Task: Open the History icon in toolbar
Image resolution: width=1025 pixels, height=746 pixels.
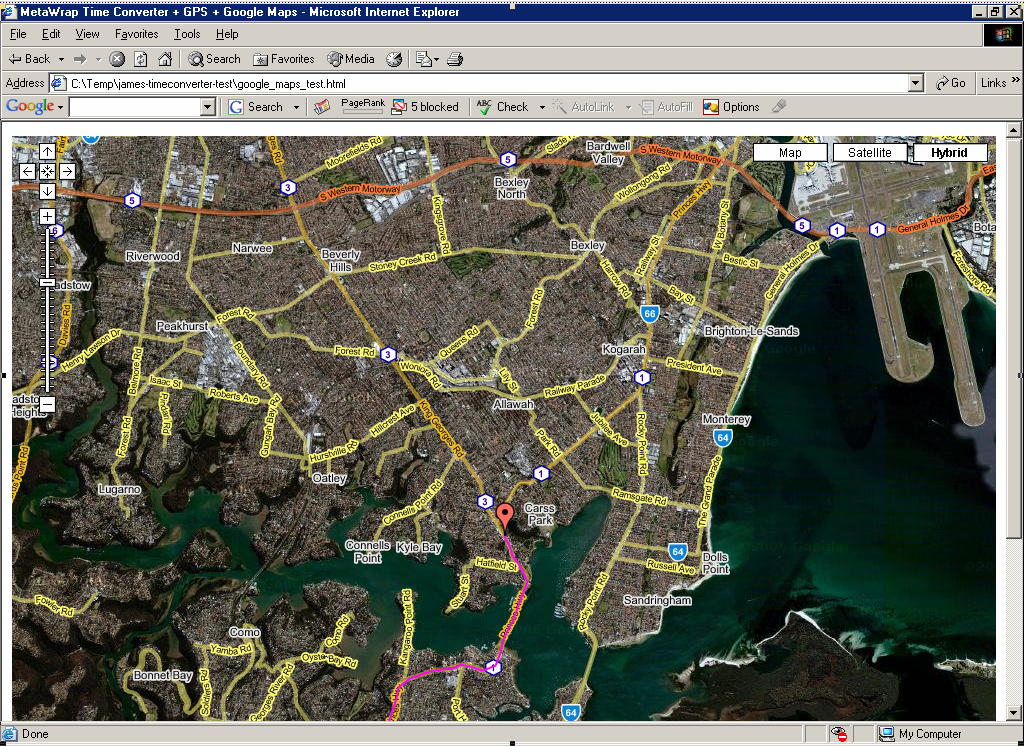Action: pyautogui.click(x=394, y=59)
